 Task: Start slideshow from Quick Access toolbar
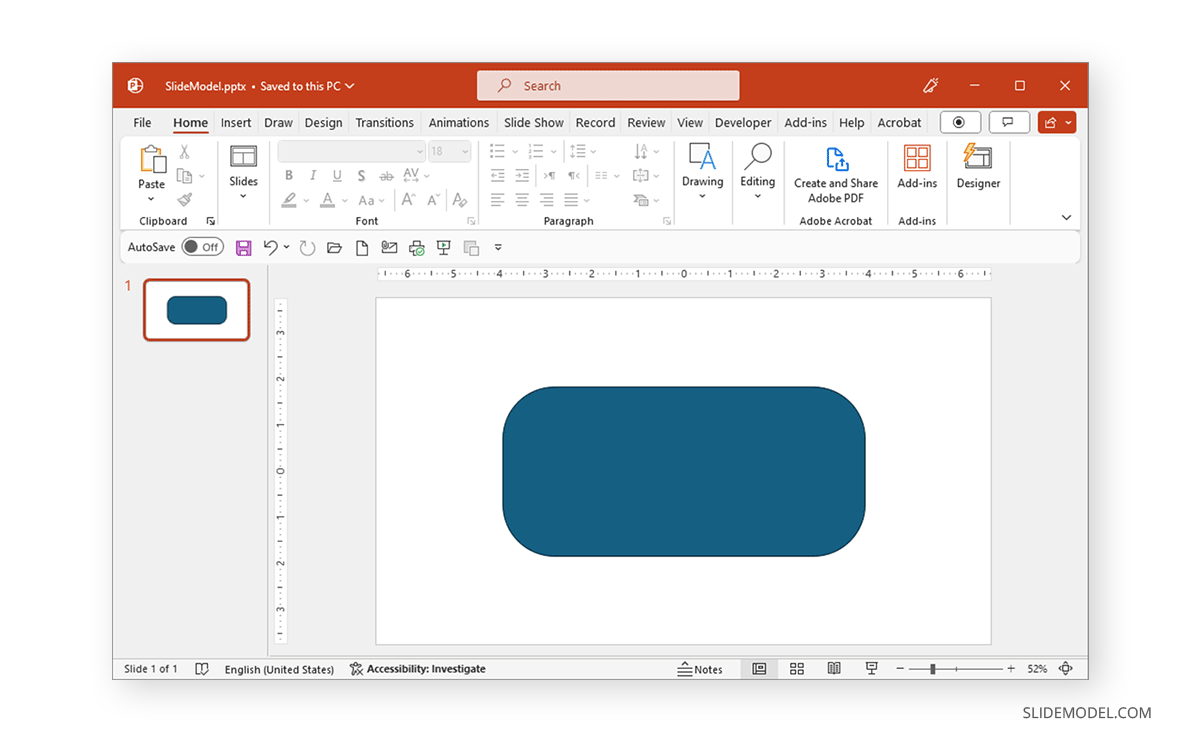(443, 247)
